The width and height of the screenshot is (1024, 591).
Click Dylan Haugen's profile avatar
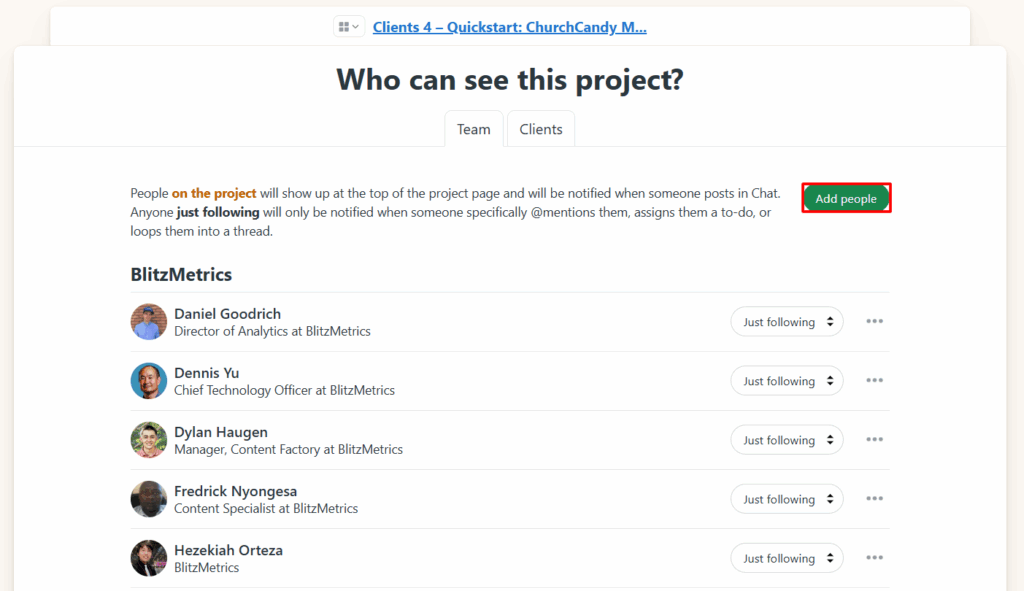(x=149, y=440)
